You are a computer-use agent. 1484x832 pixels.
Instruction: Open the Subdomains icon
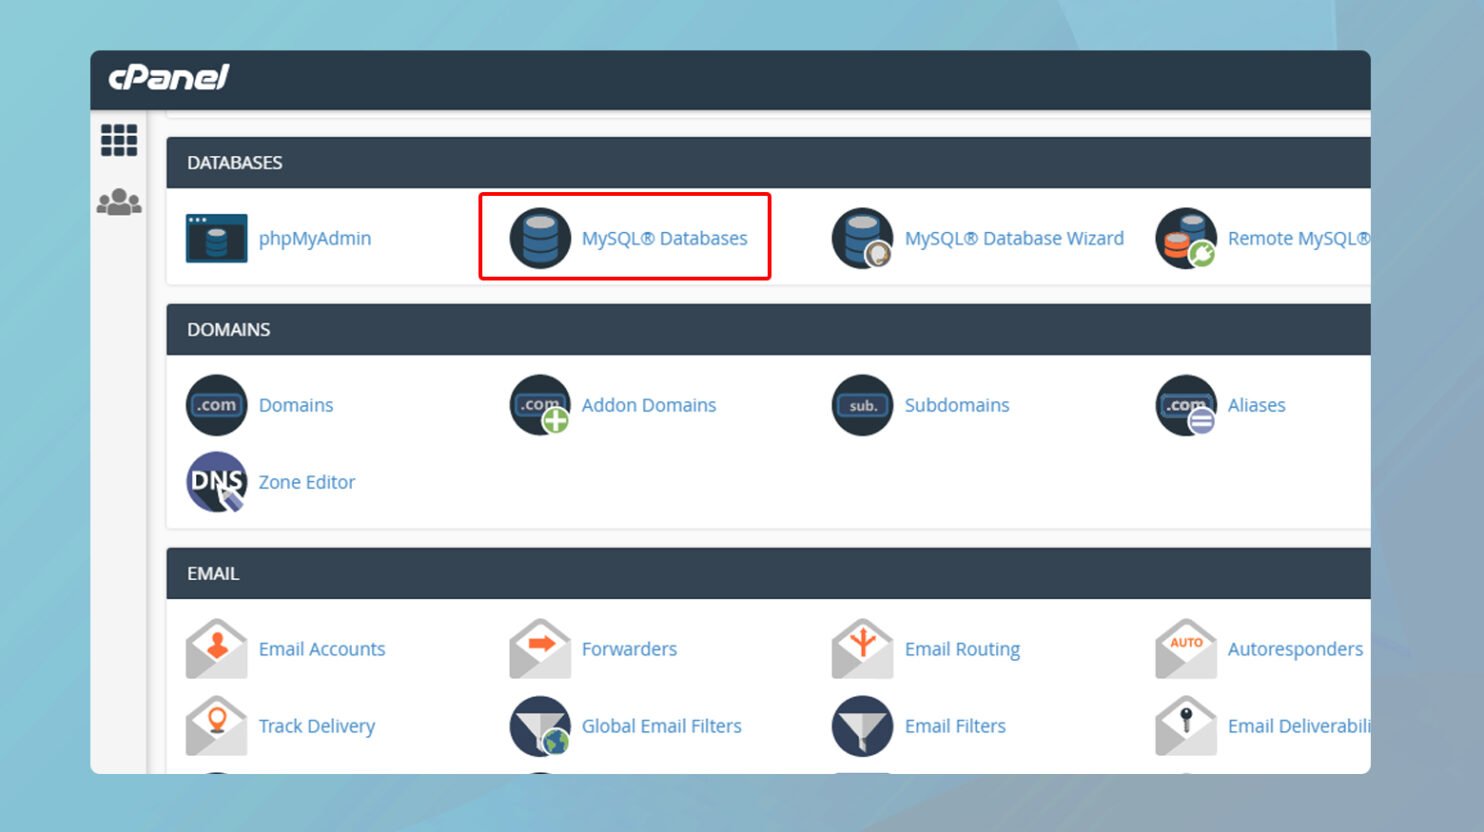(862, 405)
